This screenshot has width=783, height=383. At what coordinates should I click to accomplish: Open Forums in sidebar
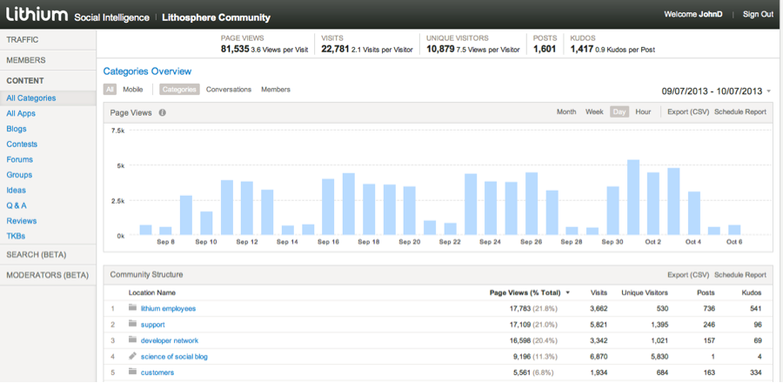tap(19, 160)
